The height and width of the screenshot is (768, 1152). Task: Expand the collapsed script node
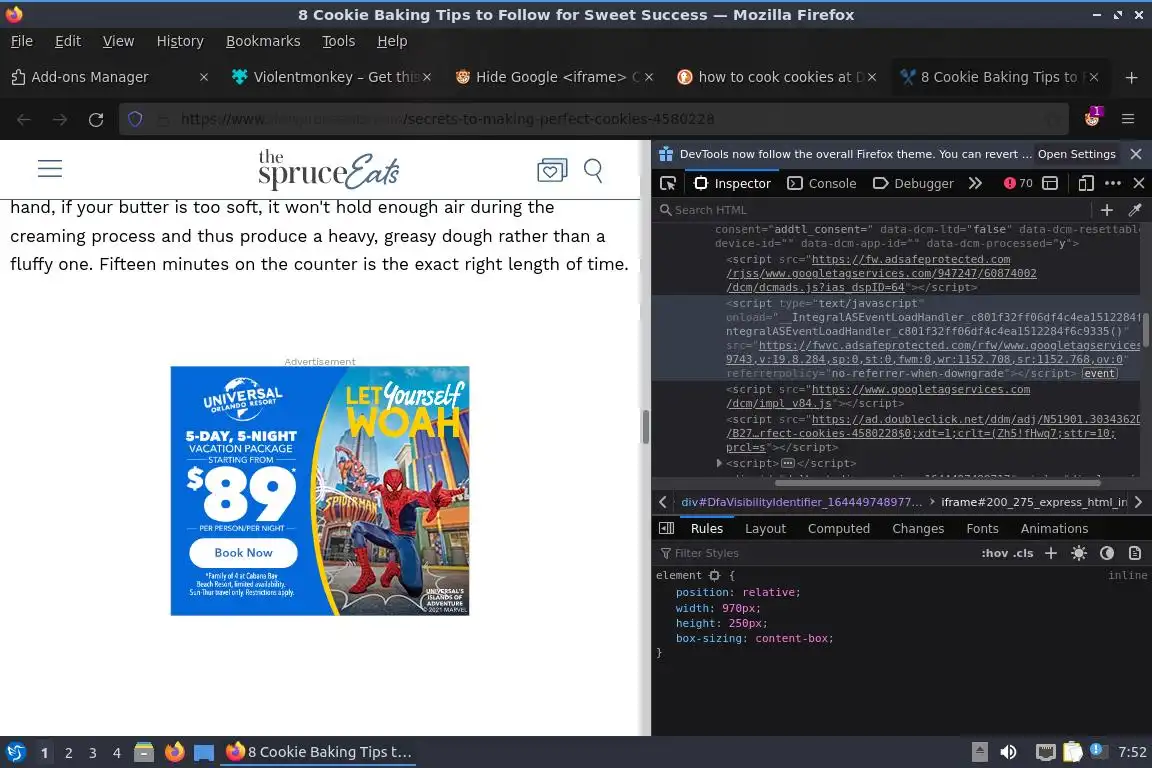(x=719, y=463)
